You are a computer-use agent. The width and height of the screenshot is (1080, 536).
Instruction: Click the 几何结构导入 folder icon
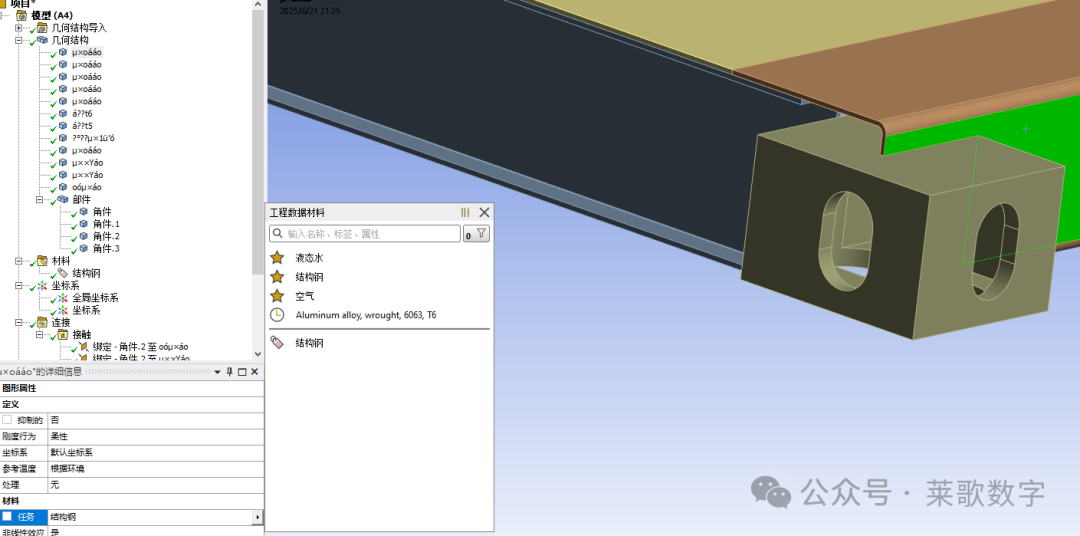(43, 28)
